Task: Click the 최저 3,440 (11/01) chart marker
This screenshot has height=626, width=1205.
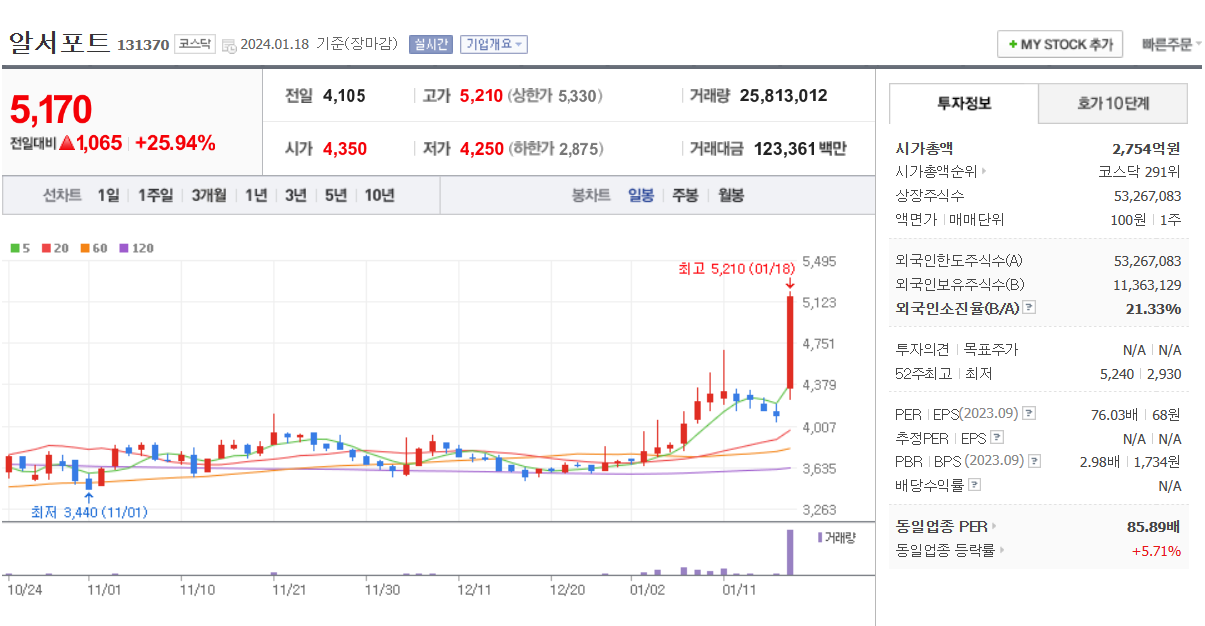Action: [x=89, y=512]
